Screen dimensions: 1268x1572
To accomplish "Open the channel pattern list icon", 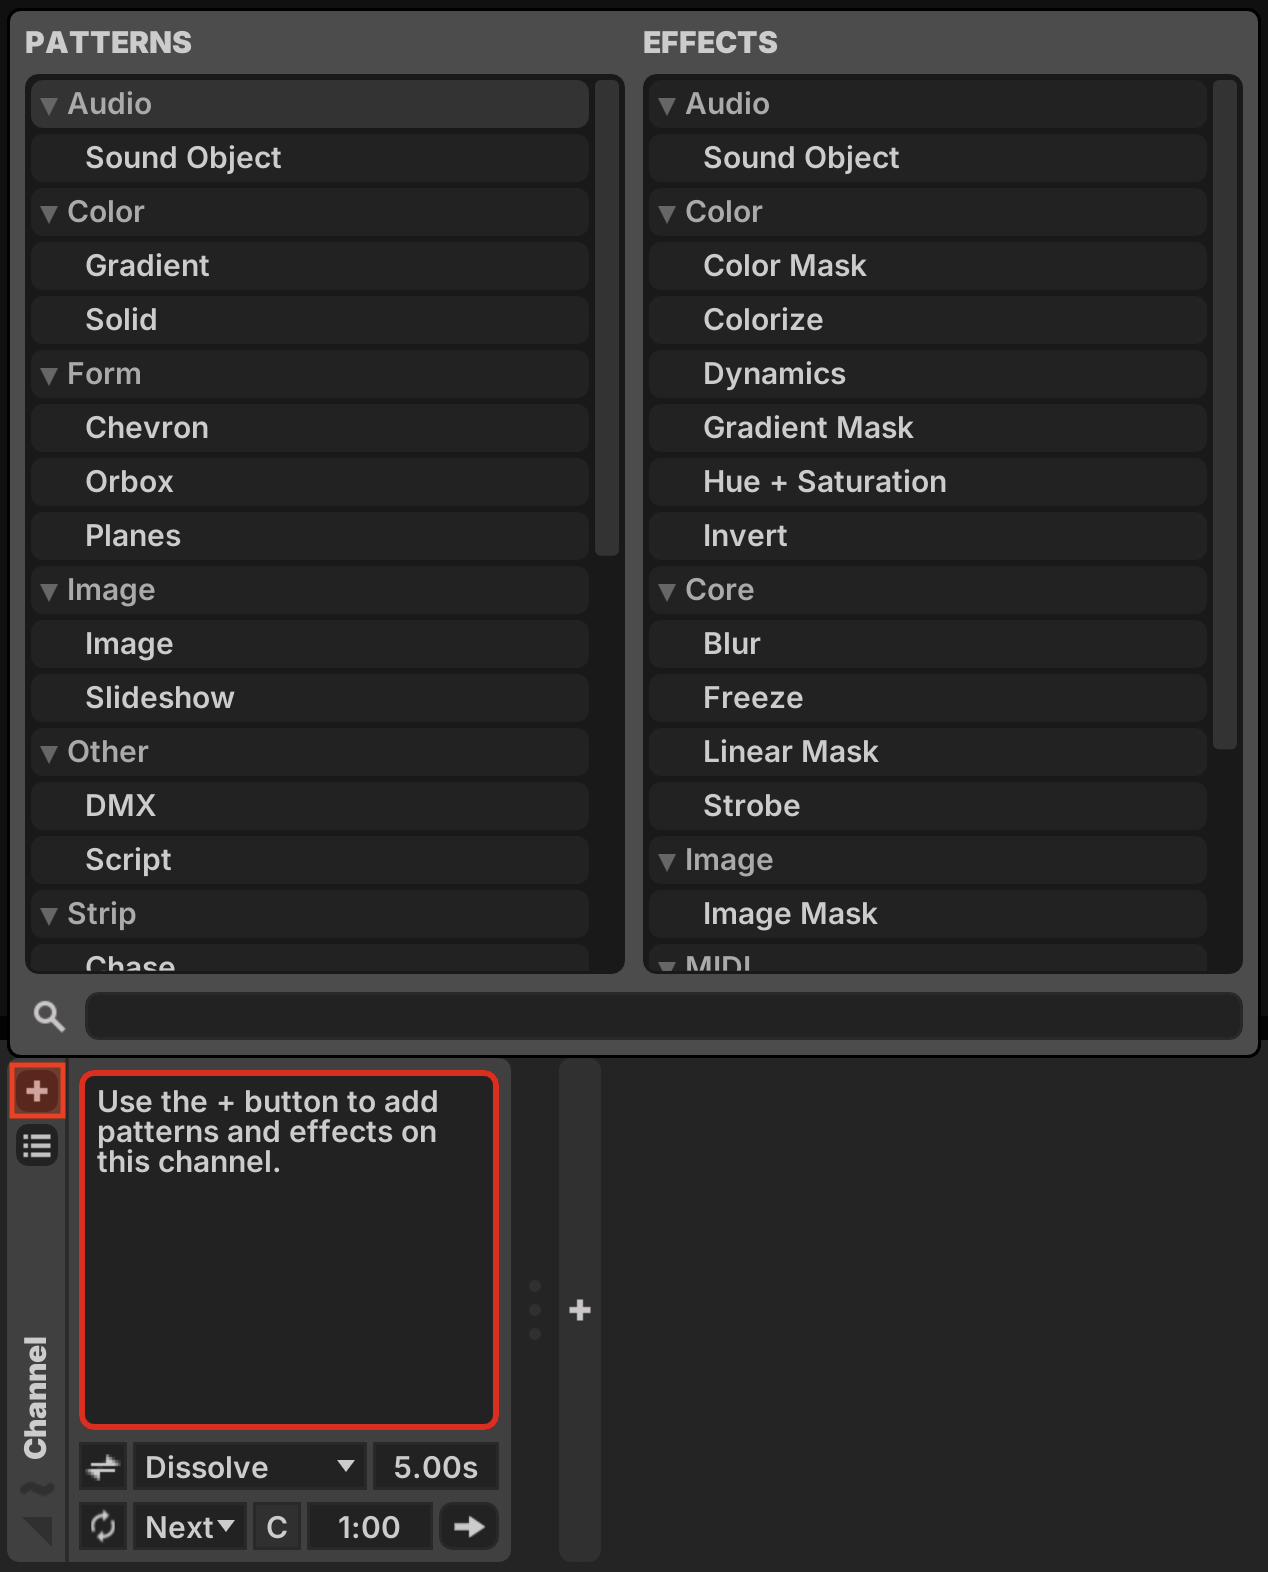I will 37,1146.
